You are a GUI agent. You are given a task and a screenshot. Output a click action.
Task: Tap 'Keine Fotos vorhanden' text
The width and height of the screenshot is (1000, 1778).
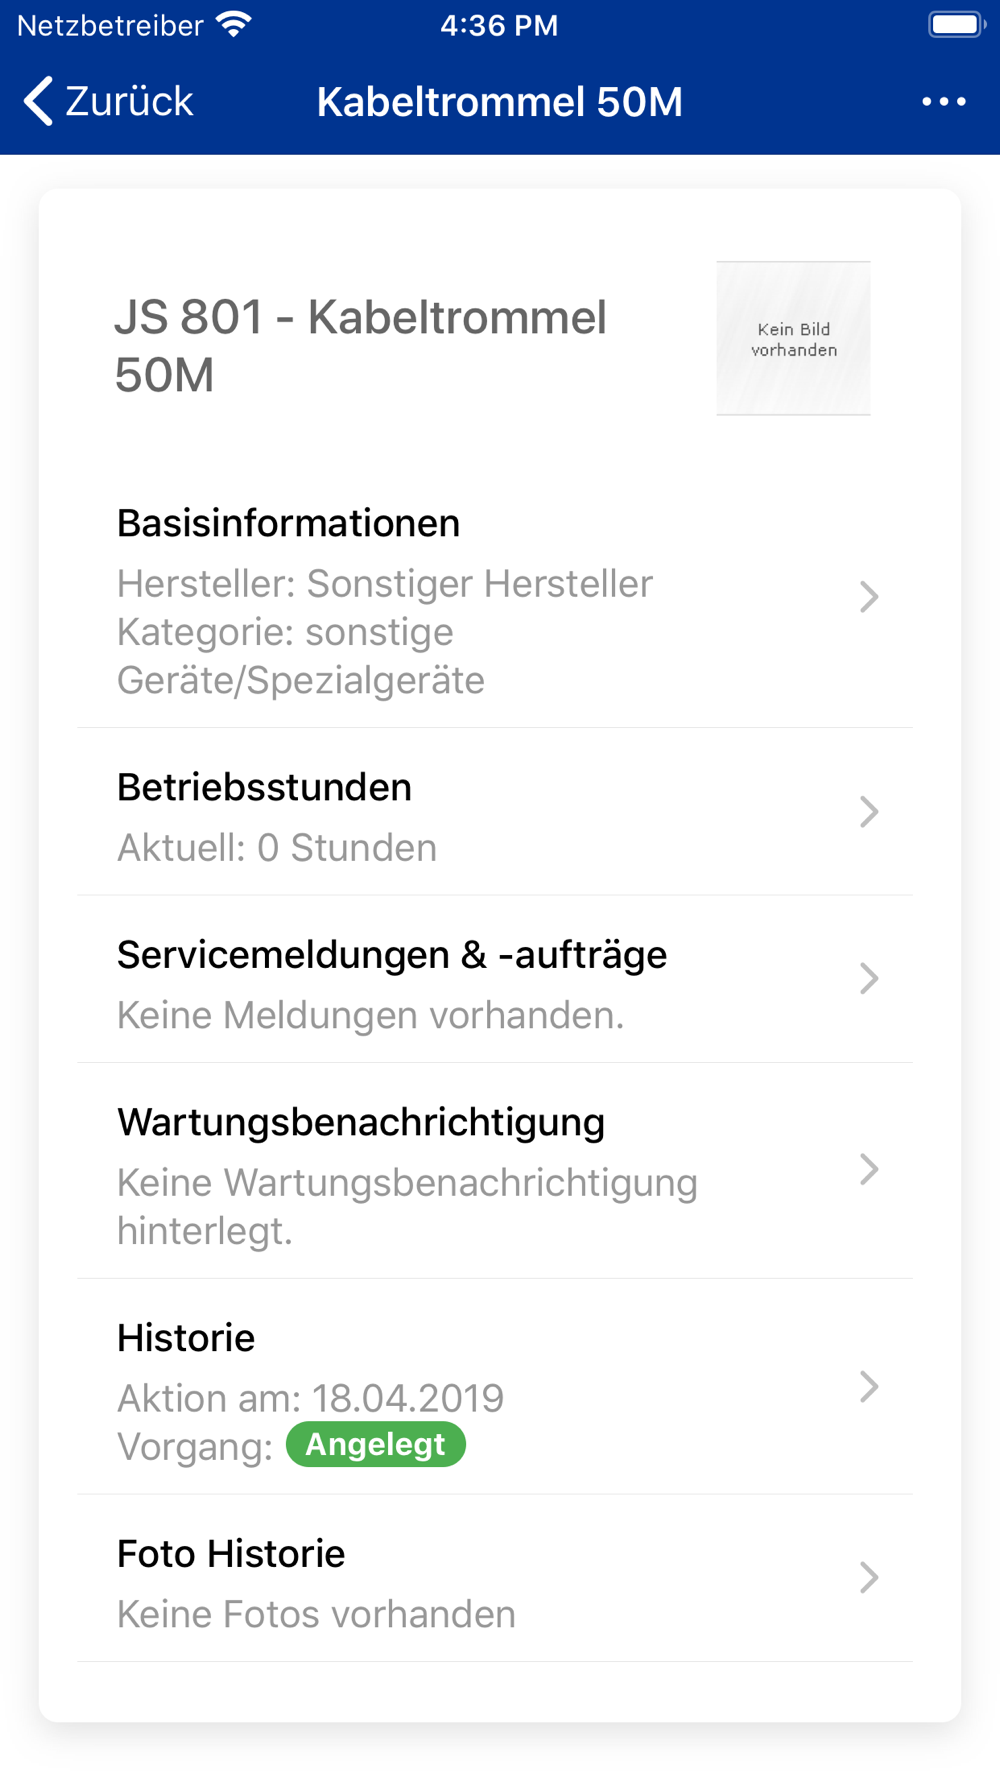(x=316, y=1614)
